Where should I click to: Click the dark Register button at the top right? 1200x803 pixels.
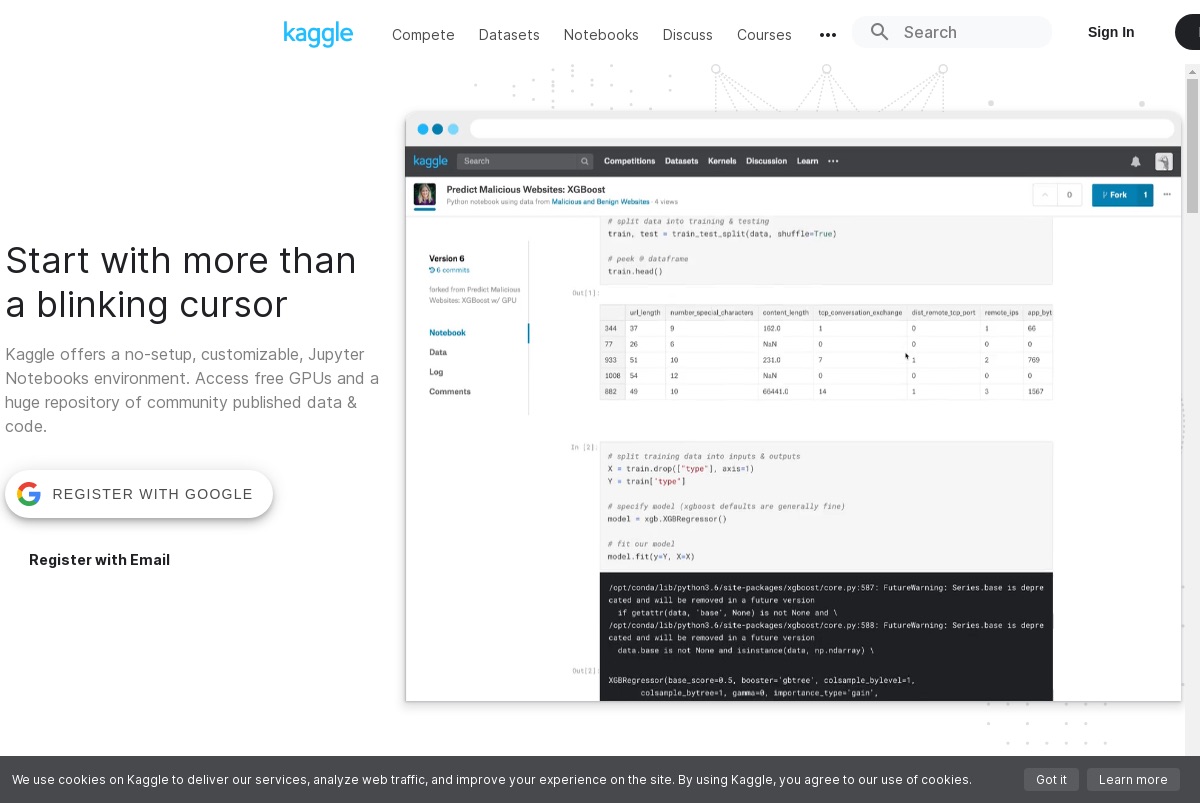[1188, 32]
